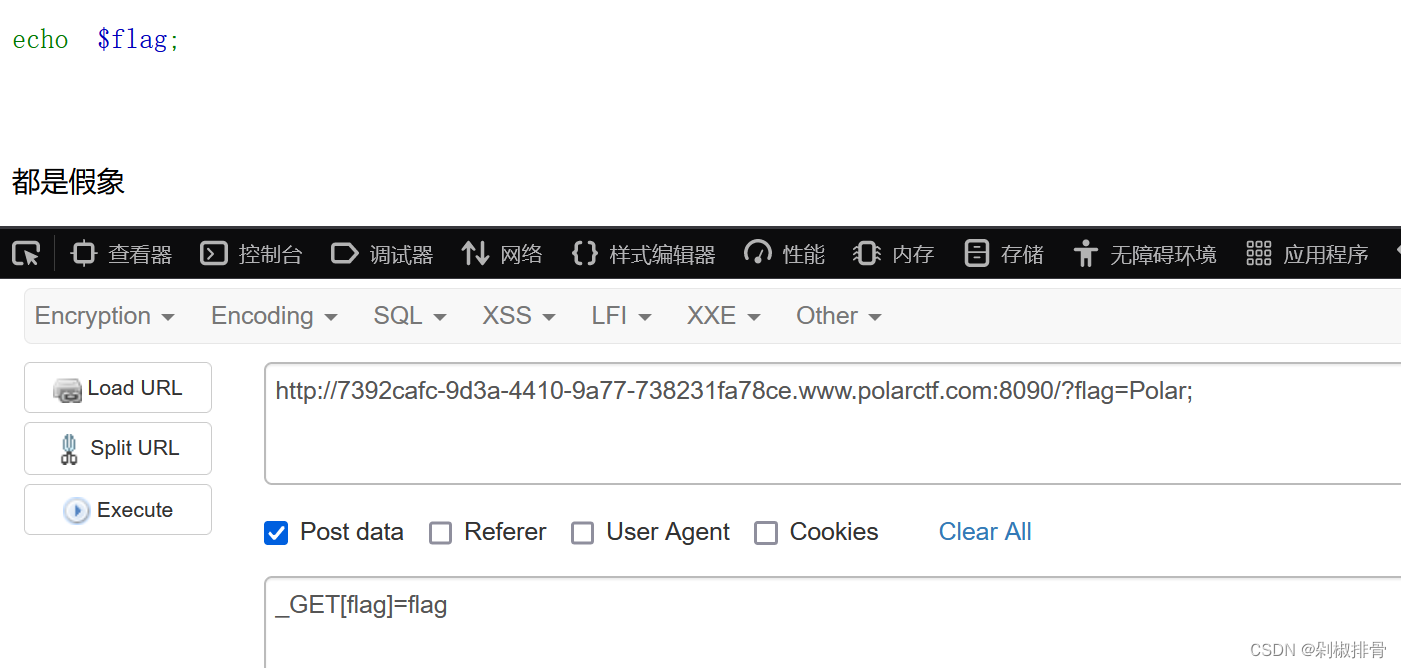Expand the SQL dropdown menu

click(410, 316)
